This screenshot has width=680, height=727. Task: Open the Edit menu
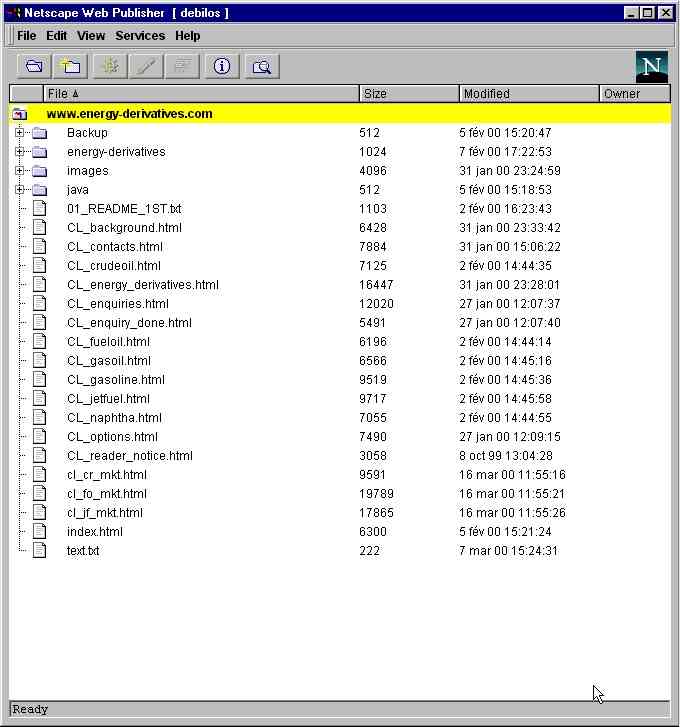point(57,36)
